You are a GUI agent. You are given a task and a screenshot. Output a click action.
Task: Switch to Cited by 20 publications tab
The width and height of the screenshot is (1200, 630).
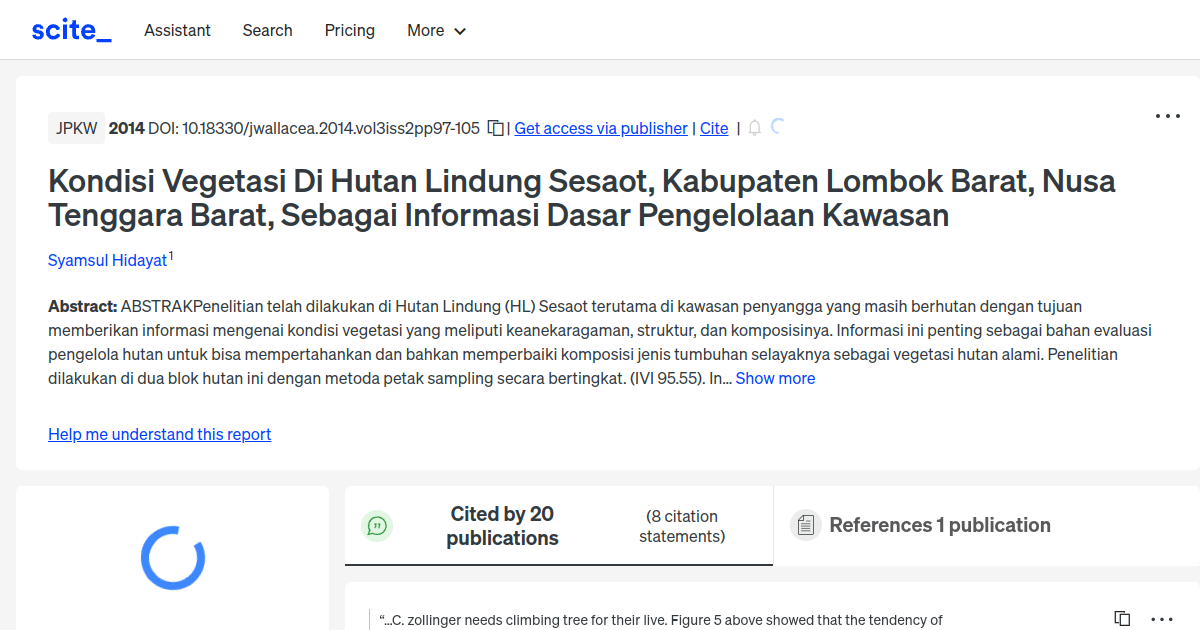pyautogui.click(x=559, y=526)
